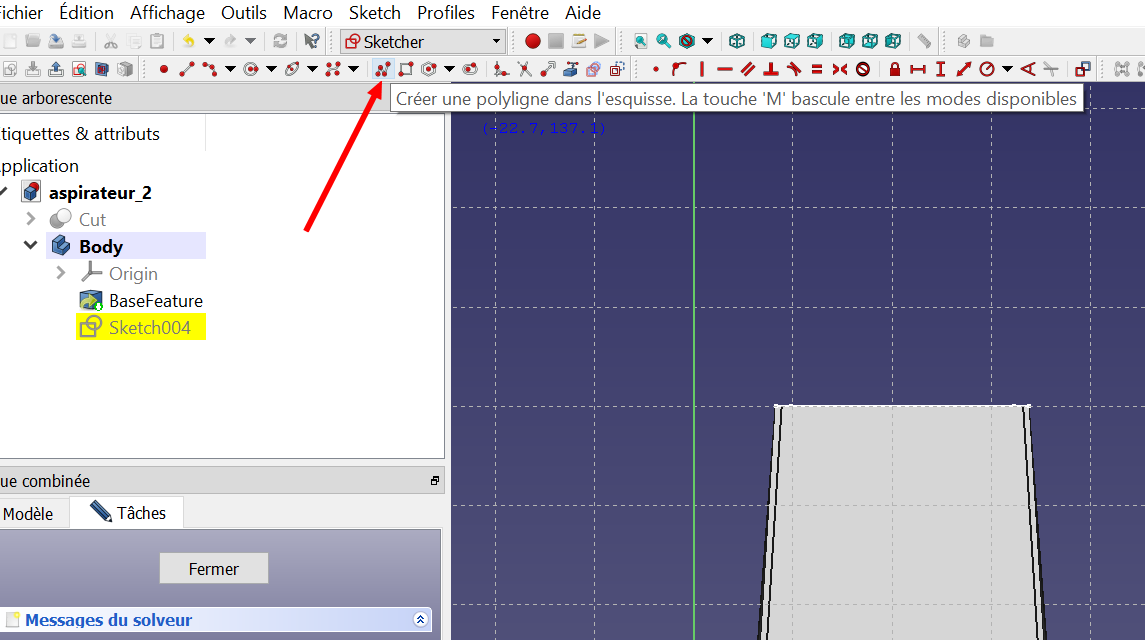Image resolution: width=1145 pixels, height=640 pixels.
Task: Select the trim edge tool
Action: click(524, 69)
